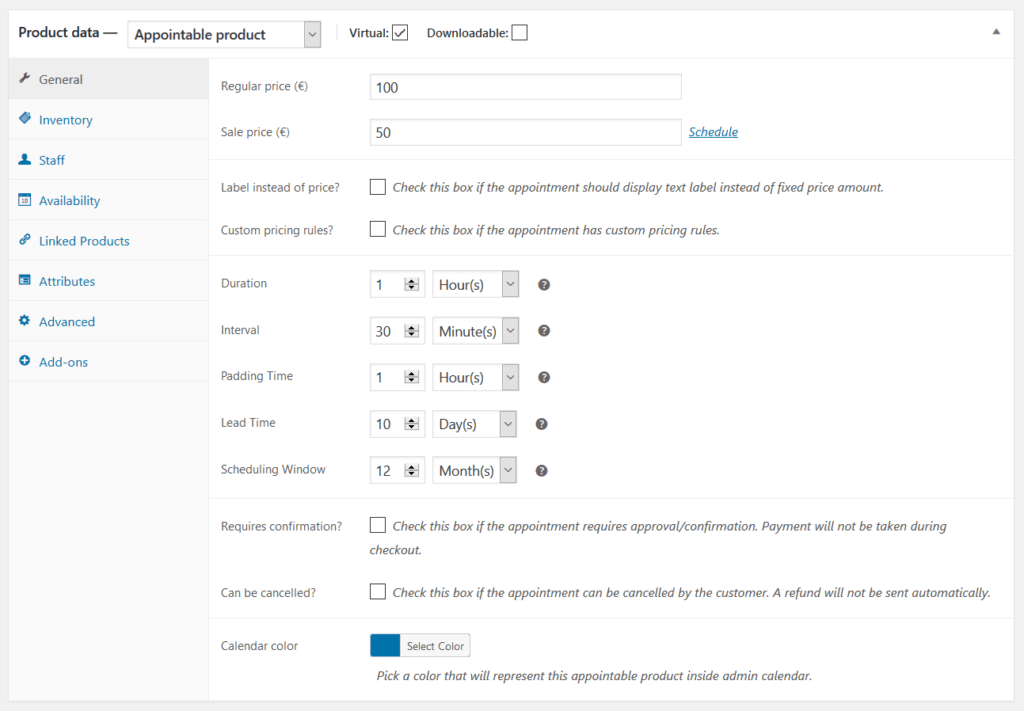This screenshot has height=711, width=1024.
Task: Click the Duration help question mark icon
Action: [x=543, y=284]
